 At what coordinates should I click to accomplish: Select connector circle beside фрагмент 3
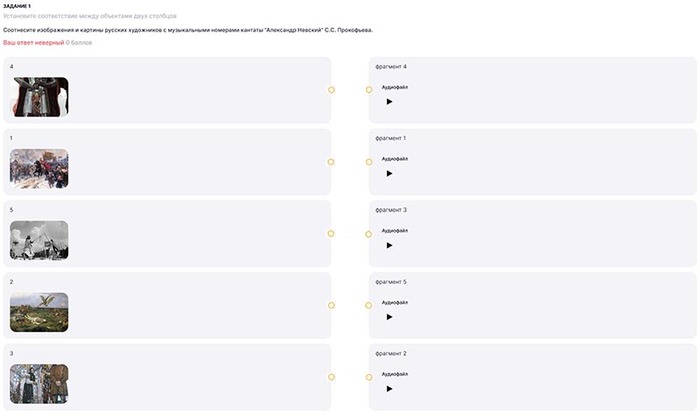[368, 234]
